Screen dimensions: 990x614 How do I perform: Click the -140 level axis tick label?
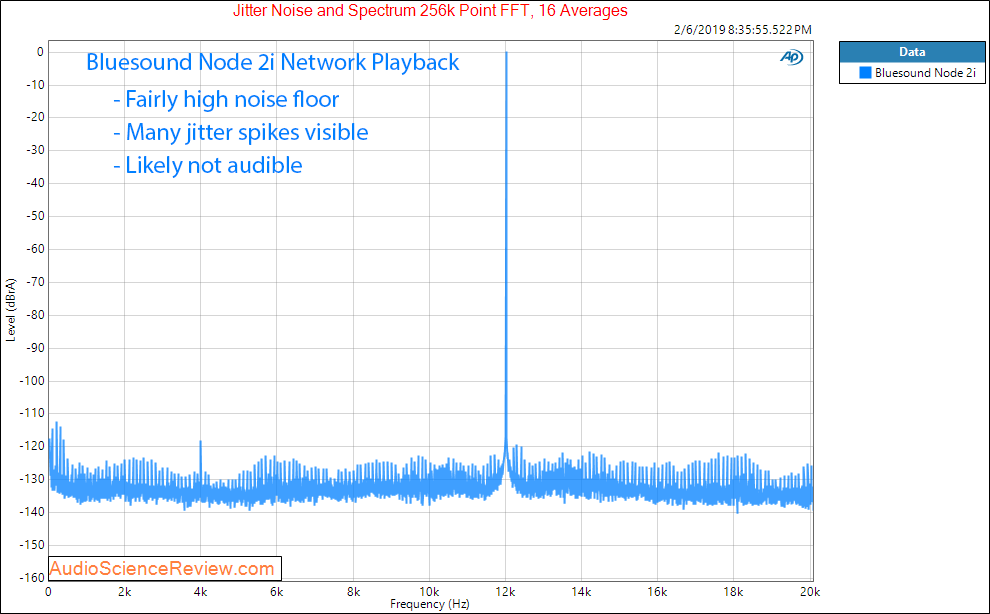[33, 512]
